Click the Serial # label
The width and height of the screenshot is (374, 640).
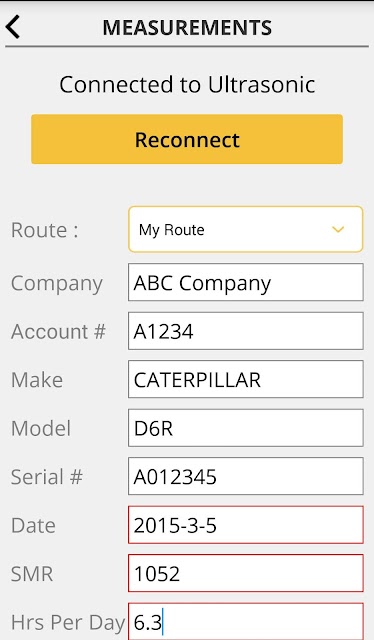tap(47, 477)
